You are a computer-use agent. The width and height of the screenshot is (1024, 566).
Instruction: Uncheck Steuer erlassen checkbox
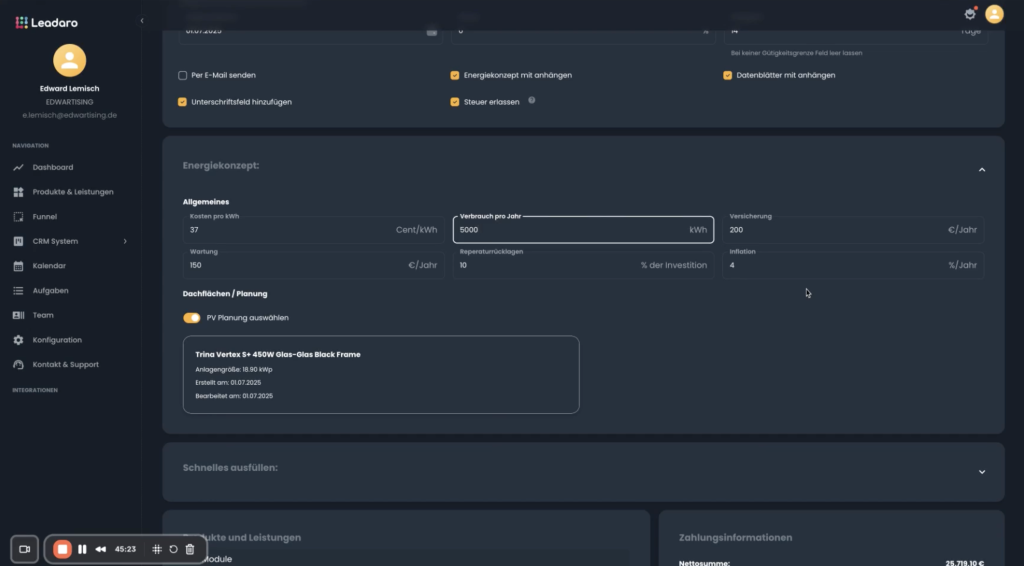(455, 102)
